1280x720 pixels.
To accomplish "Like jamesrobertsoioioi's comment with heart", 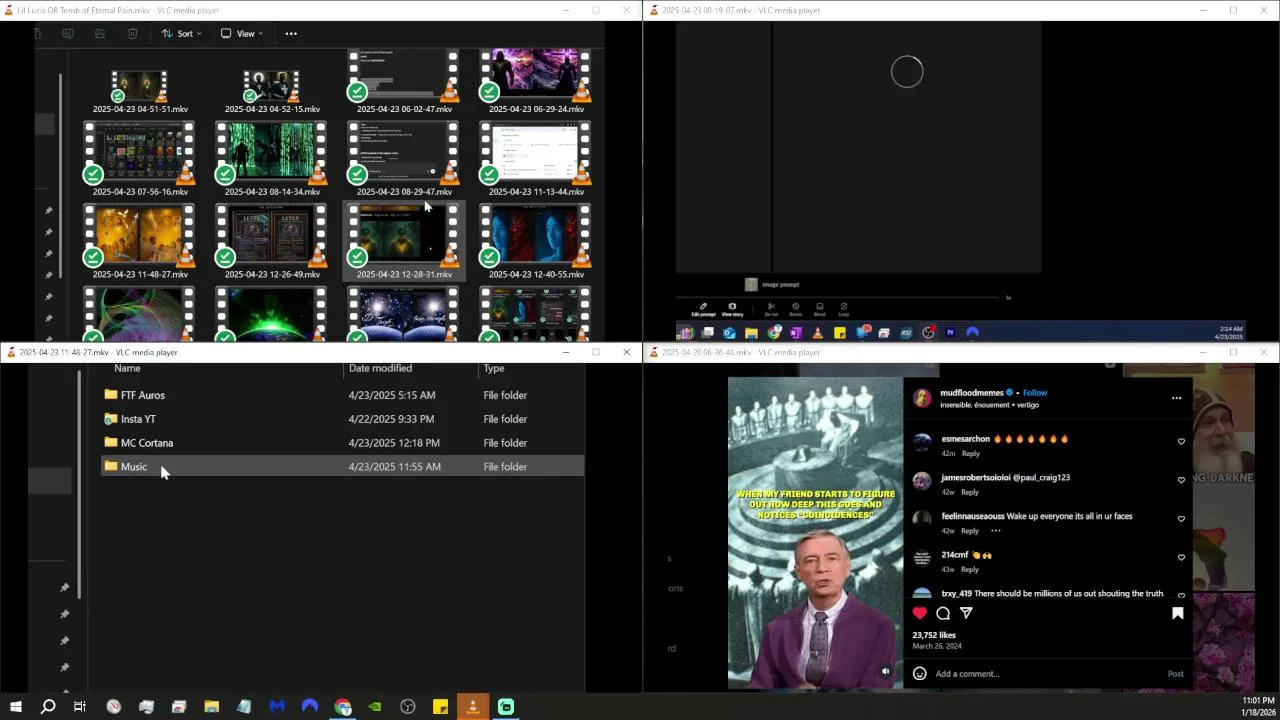I will tap(1181, 480).
